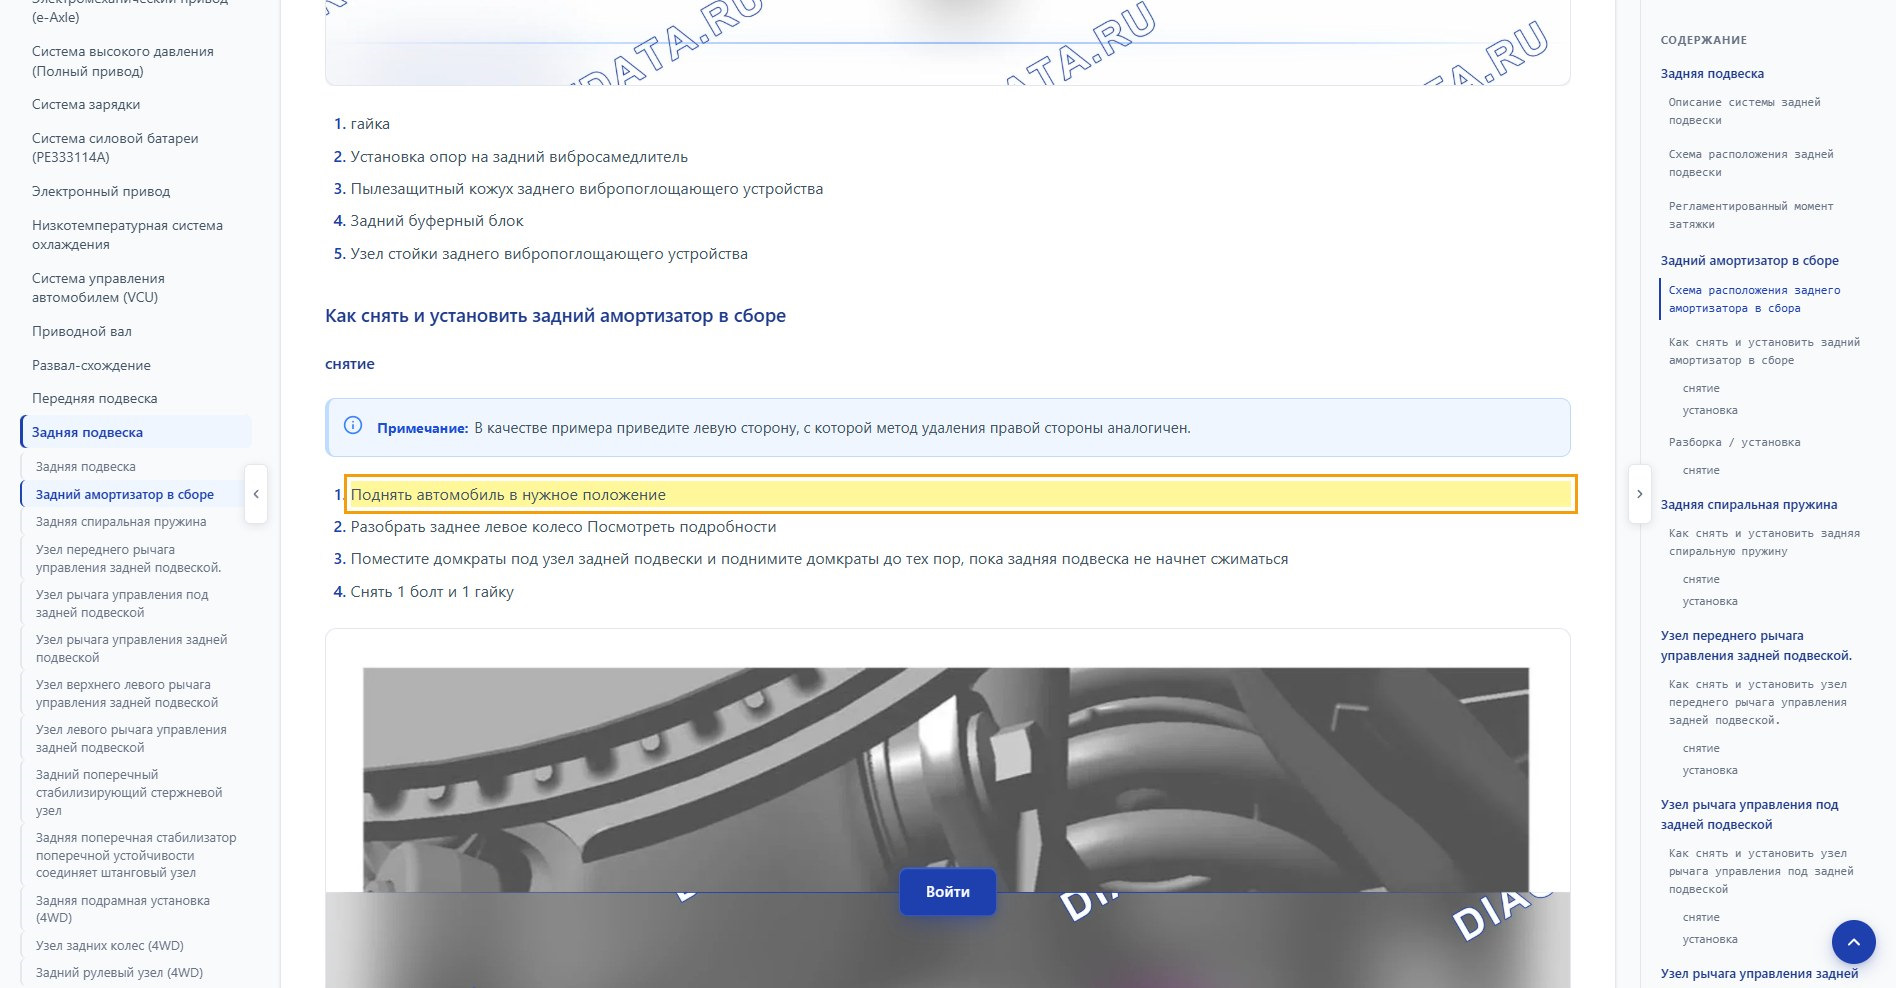Open Задняя спиральная пружина in left sidebar

pyautogui.click(x=121, y=521)
